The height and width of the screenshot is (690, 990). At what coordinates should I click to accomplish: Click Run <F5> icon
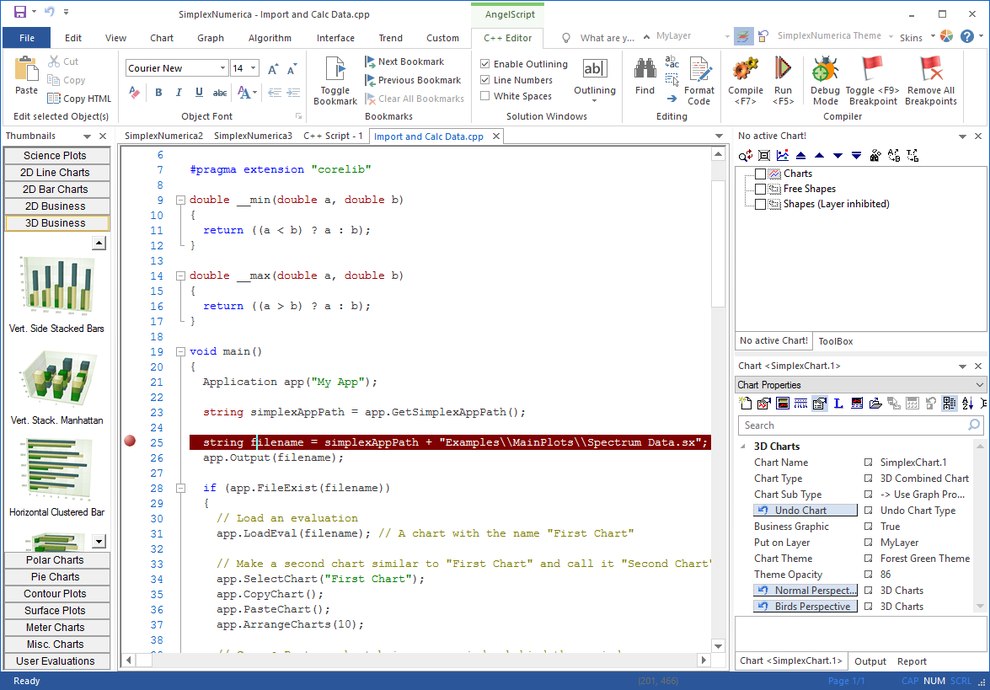point(783,69)
